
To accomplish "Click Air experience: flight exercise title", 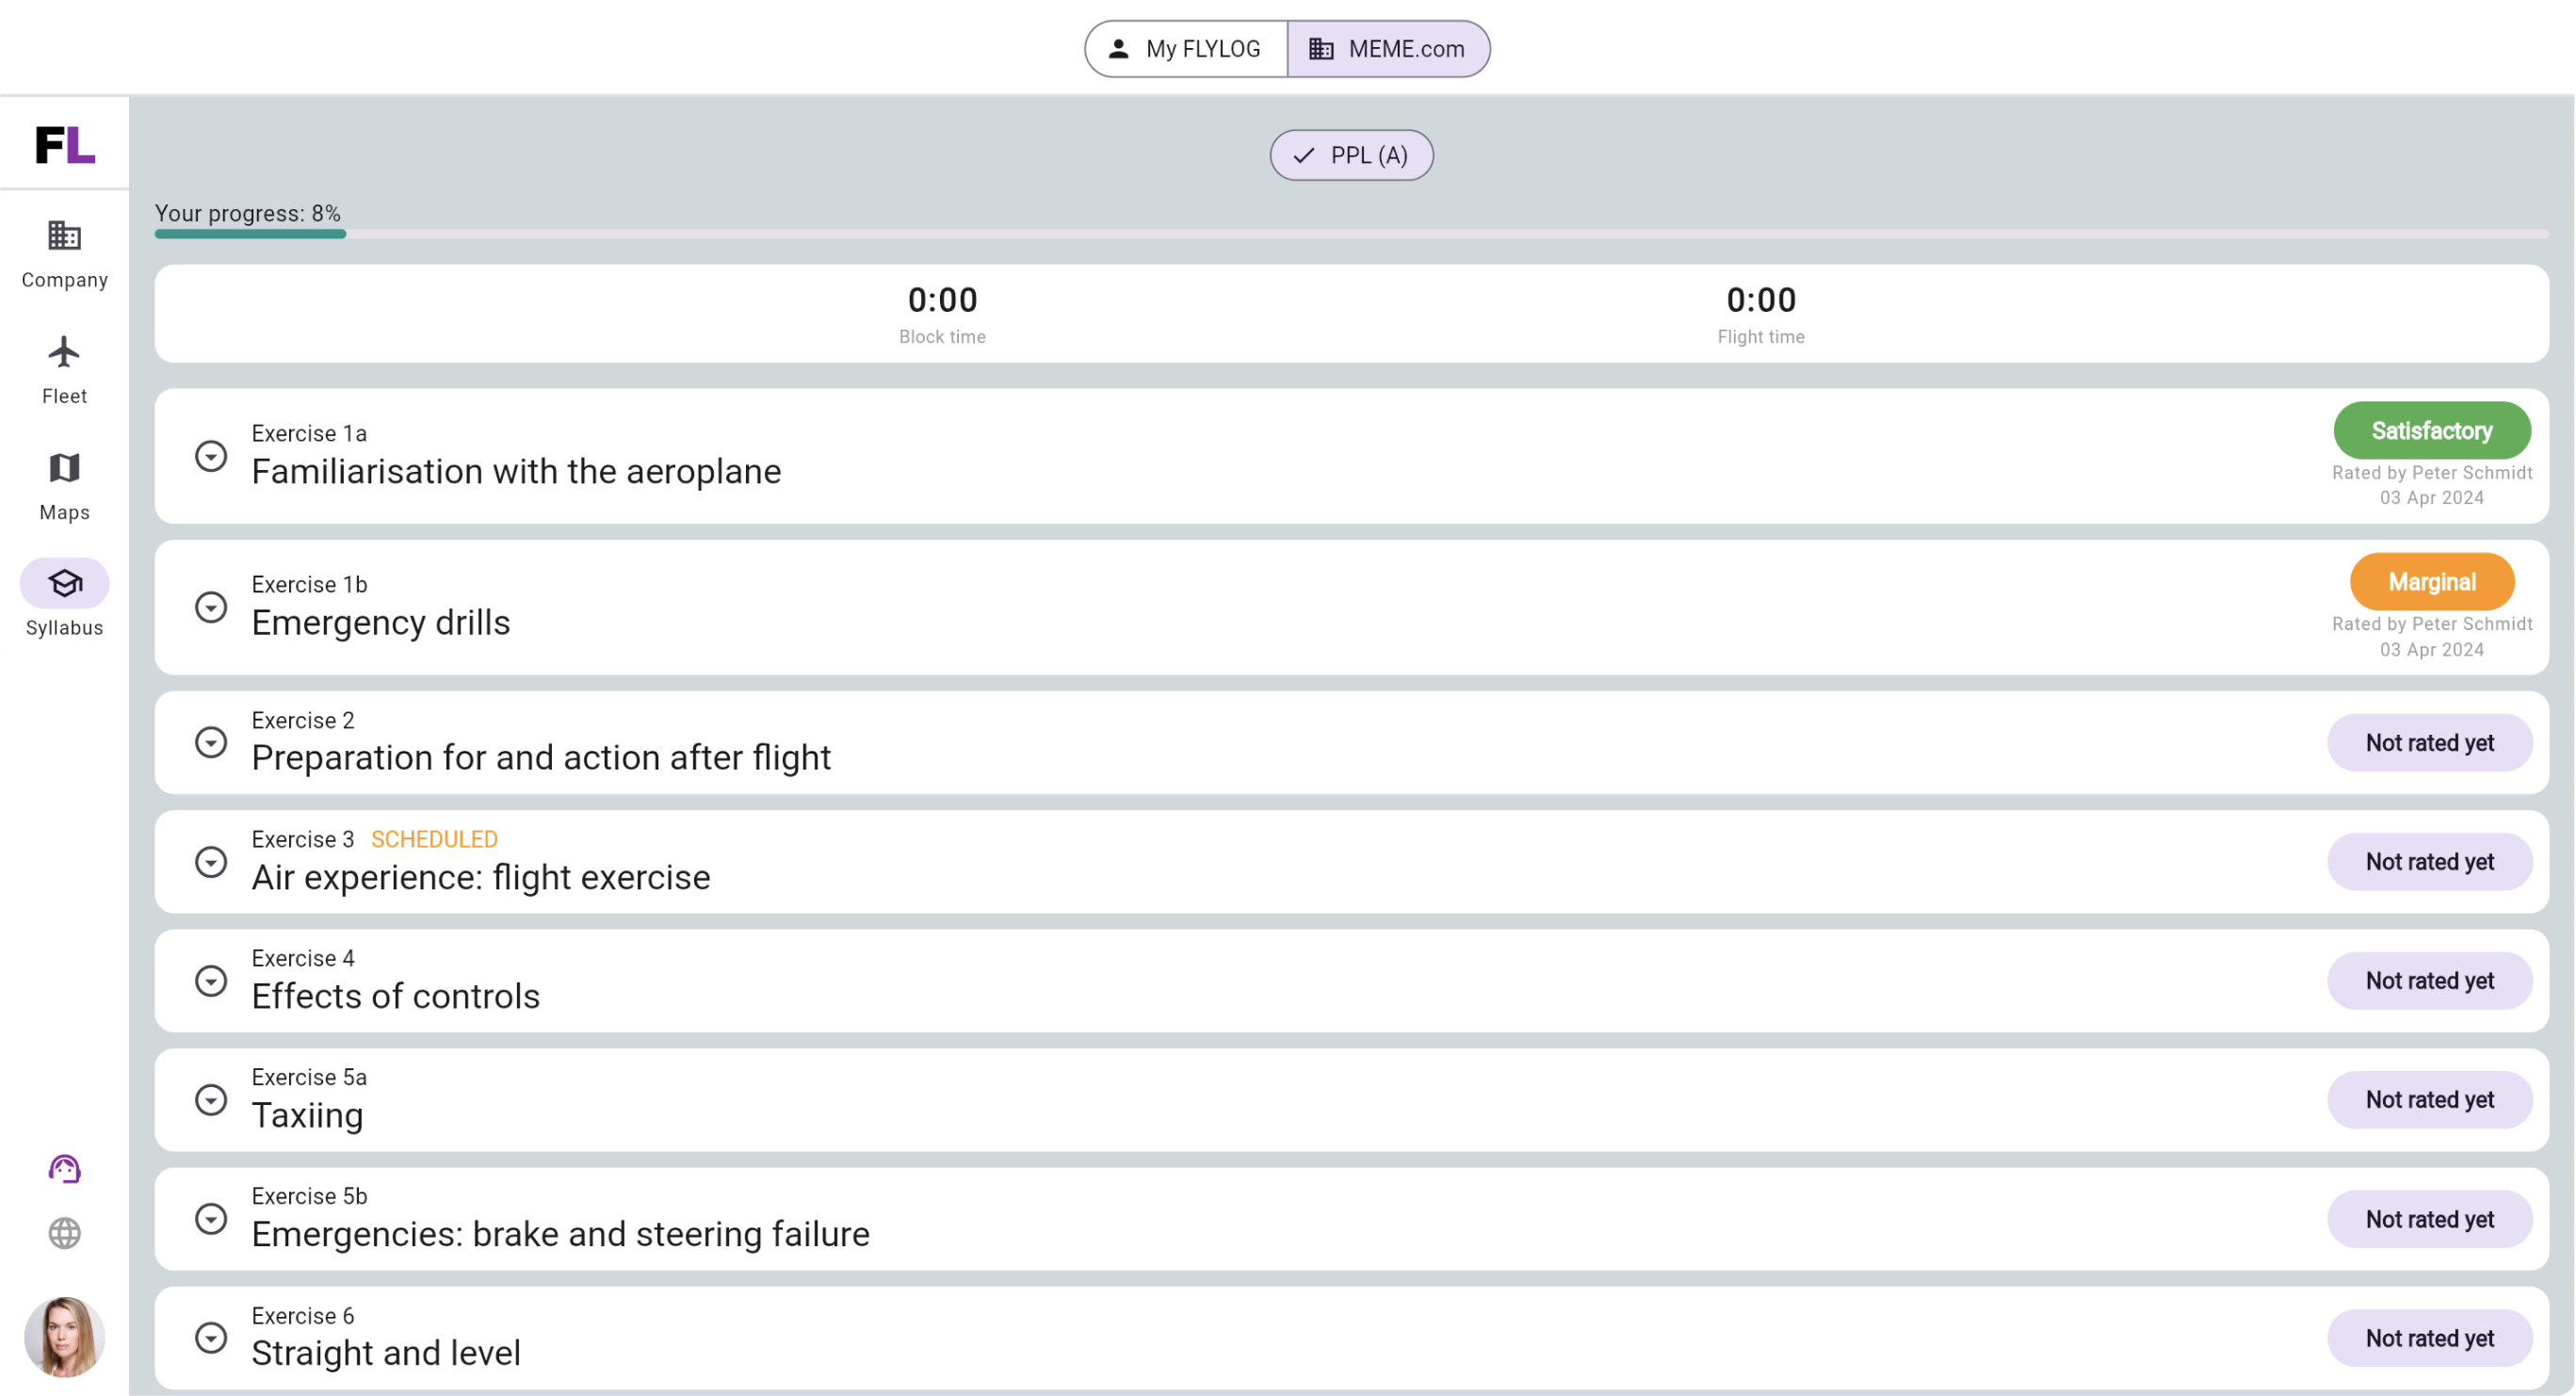I will [x=481, y=877].
